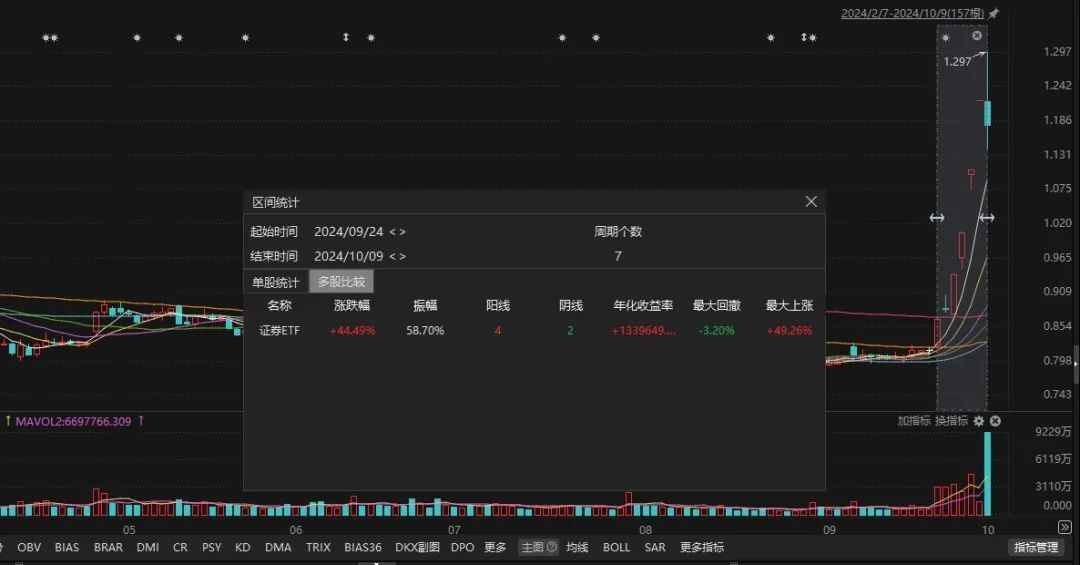Screen dimensions: 1080x565
Task: Grab the left range-resize arrow handle
Action: point(937,218)
